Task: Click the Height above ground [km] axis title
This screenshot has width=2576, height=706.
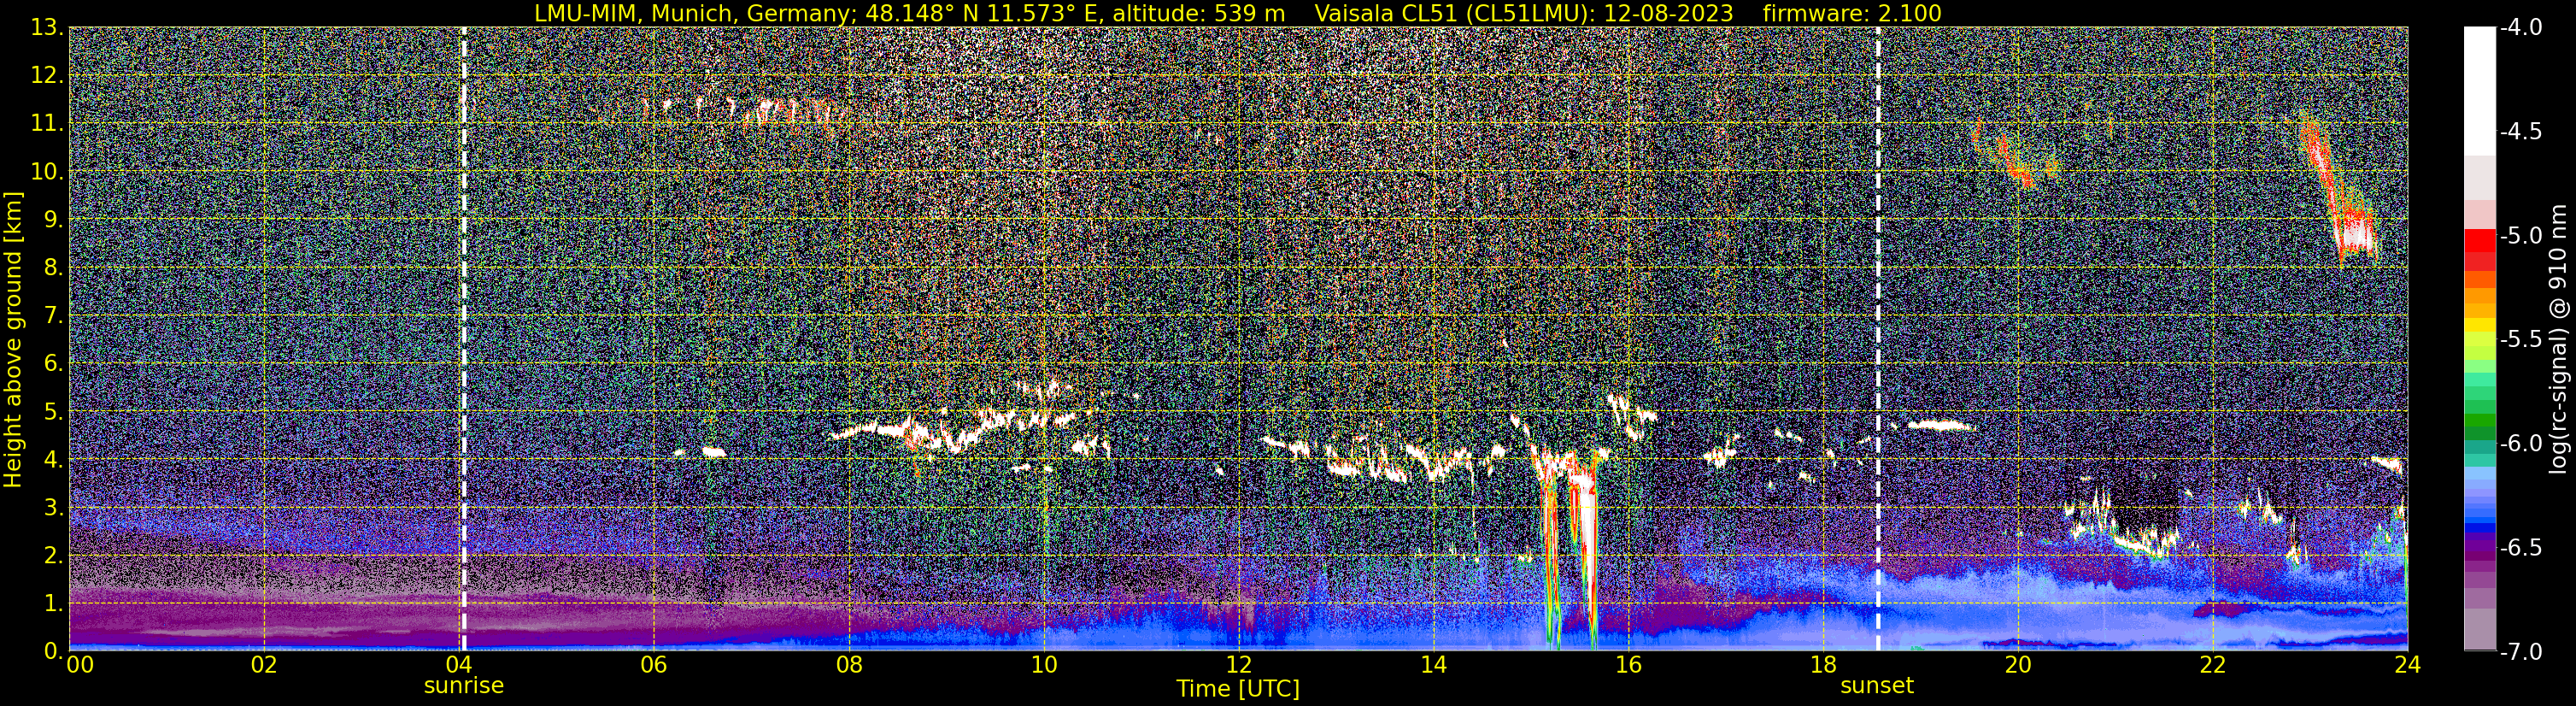Action: [x=13, y=339]
